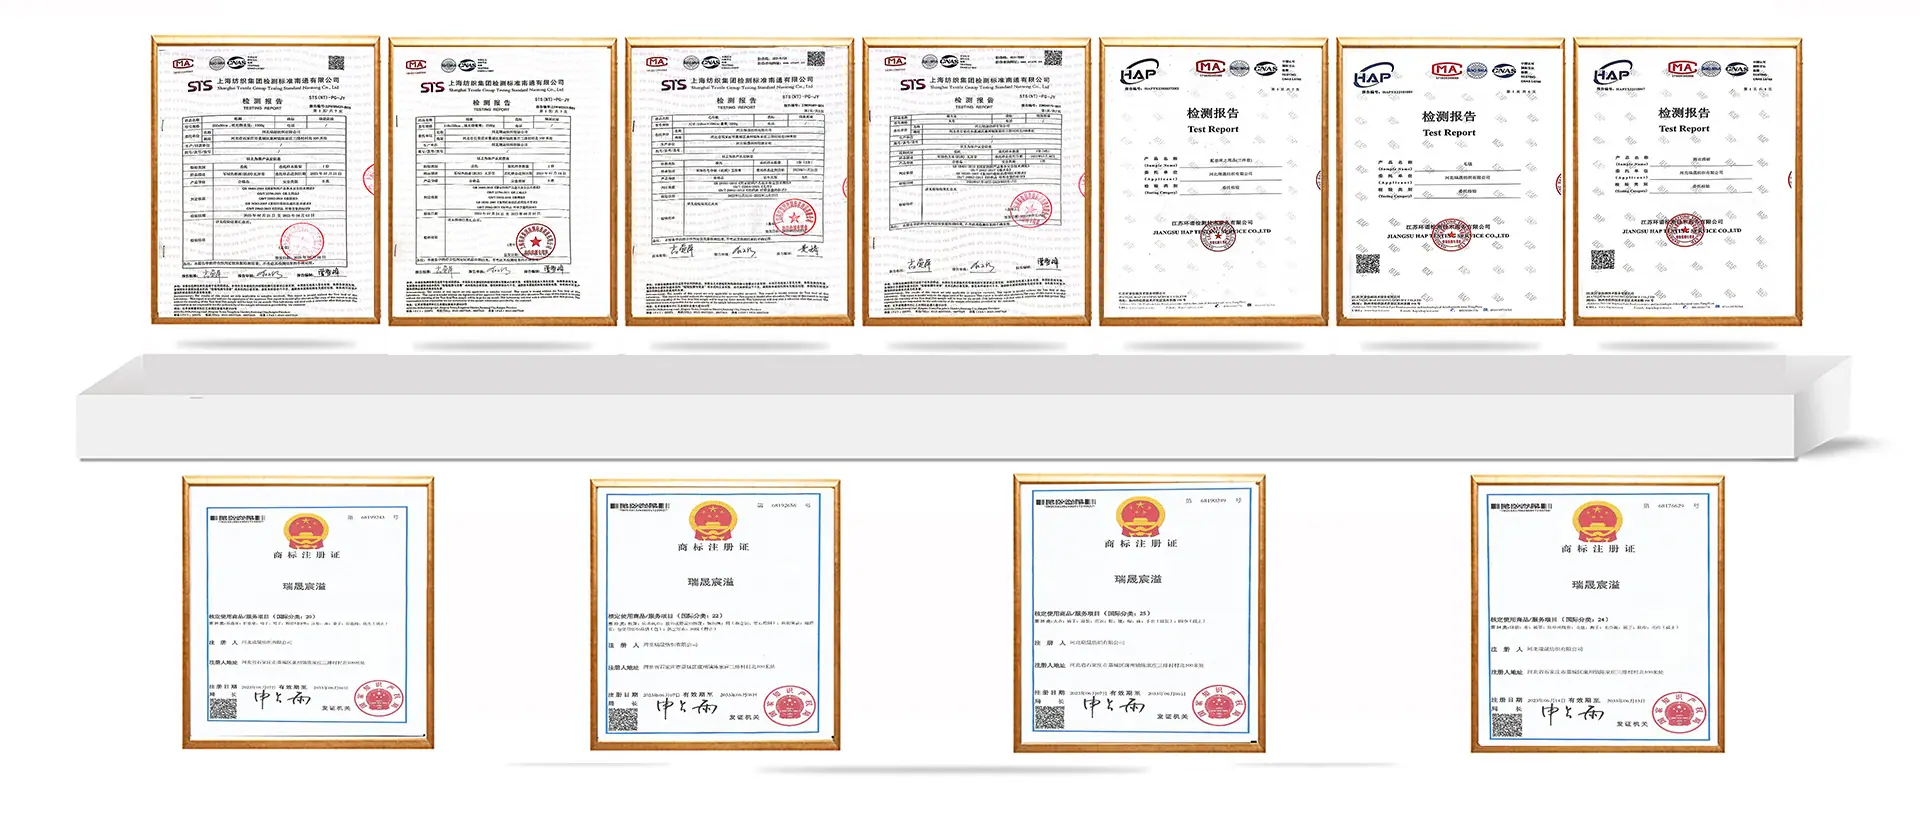The height and width of the screenshot is (822, 1920).
Task: Open the trademark certificate for class 22
Action: (x=715, y=614)
